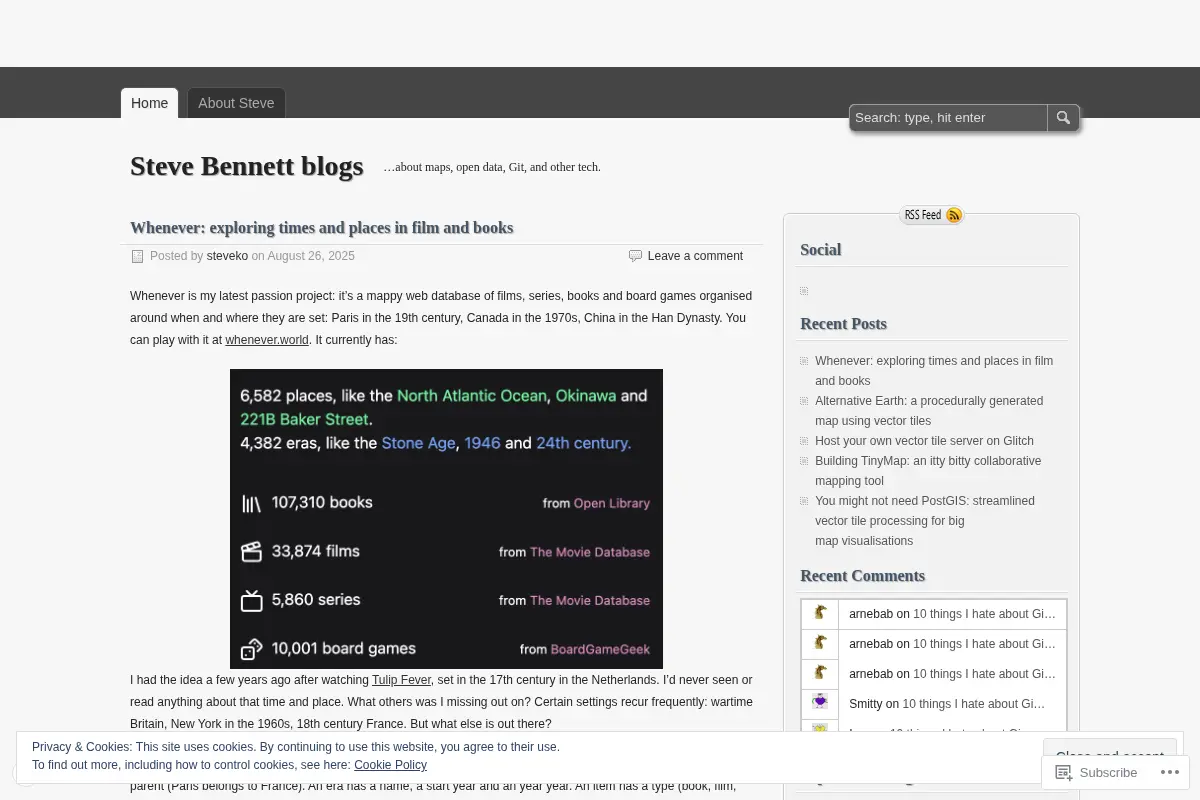This screenshot has width=1200, height=800.
Task: Click the social icon under Social heading
Action: pyautogui.click(x=804, y=291)
